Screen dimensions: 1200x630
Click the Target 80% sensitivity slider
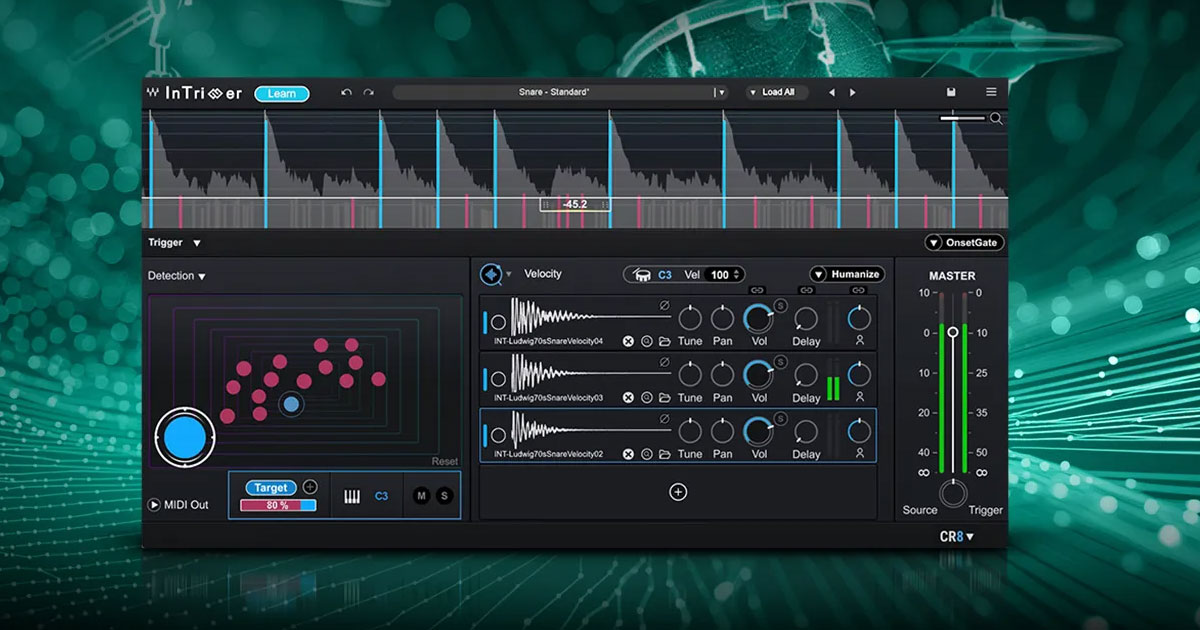coord(278,506)
